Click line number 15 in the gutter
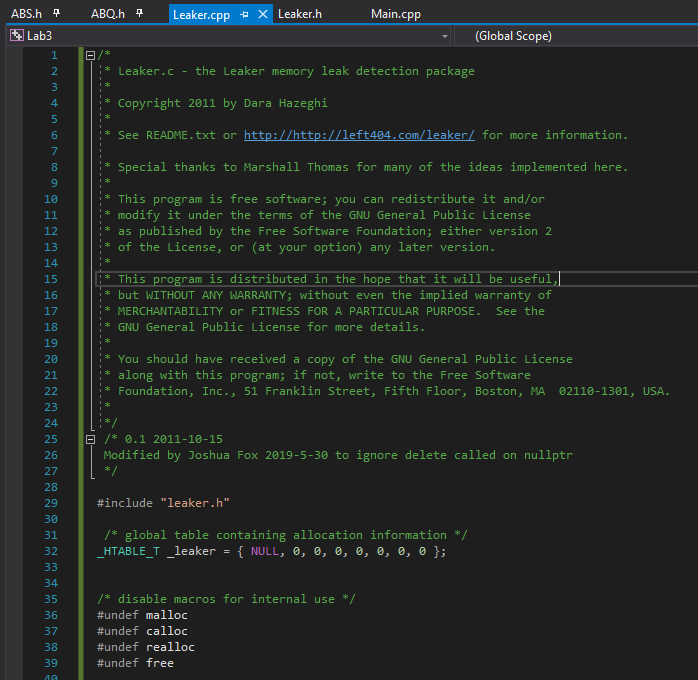 (51, 279)
